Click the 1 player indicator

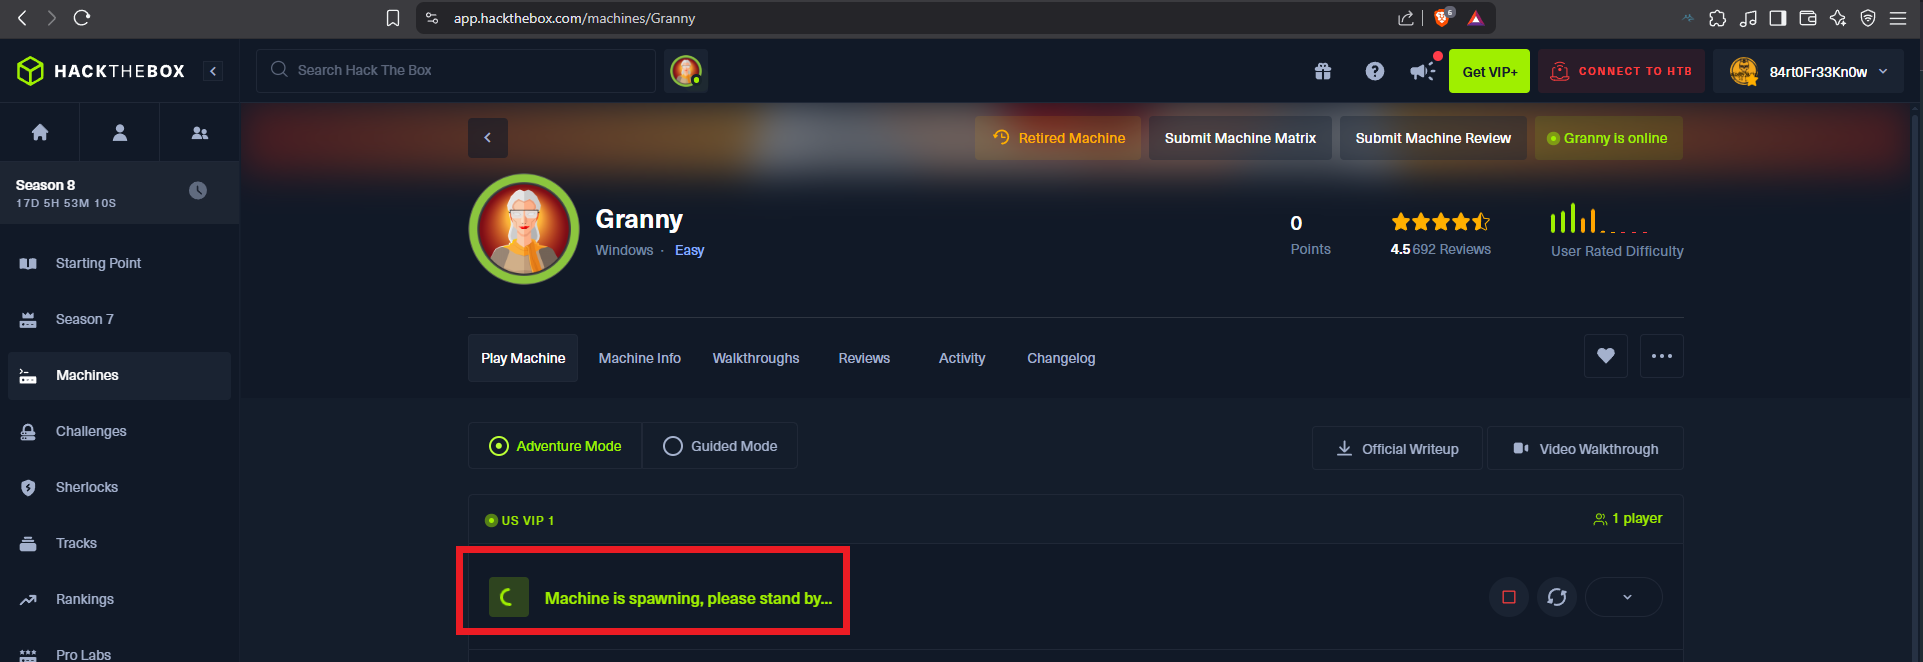[x=1628, y=518]
